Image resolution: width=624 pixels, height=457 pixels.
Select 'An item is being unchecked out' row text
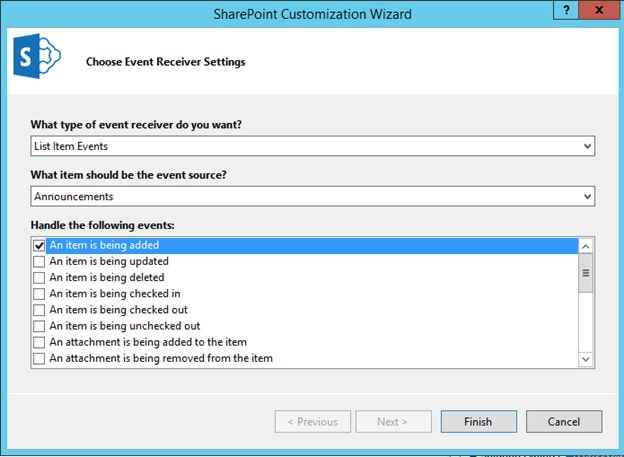(125, 326)
